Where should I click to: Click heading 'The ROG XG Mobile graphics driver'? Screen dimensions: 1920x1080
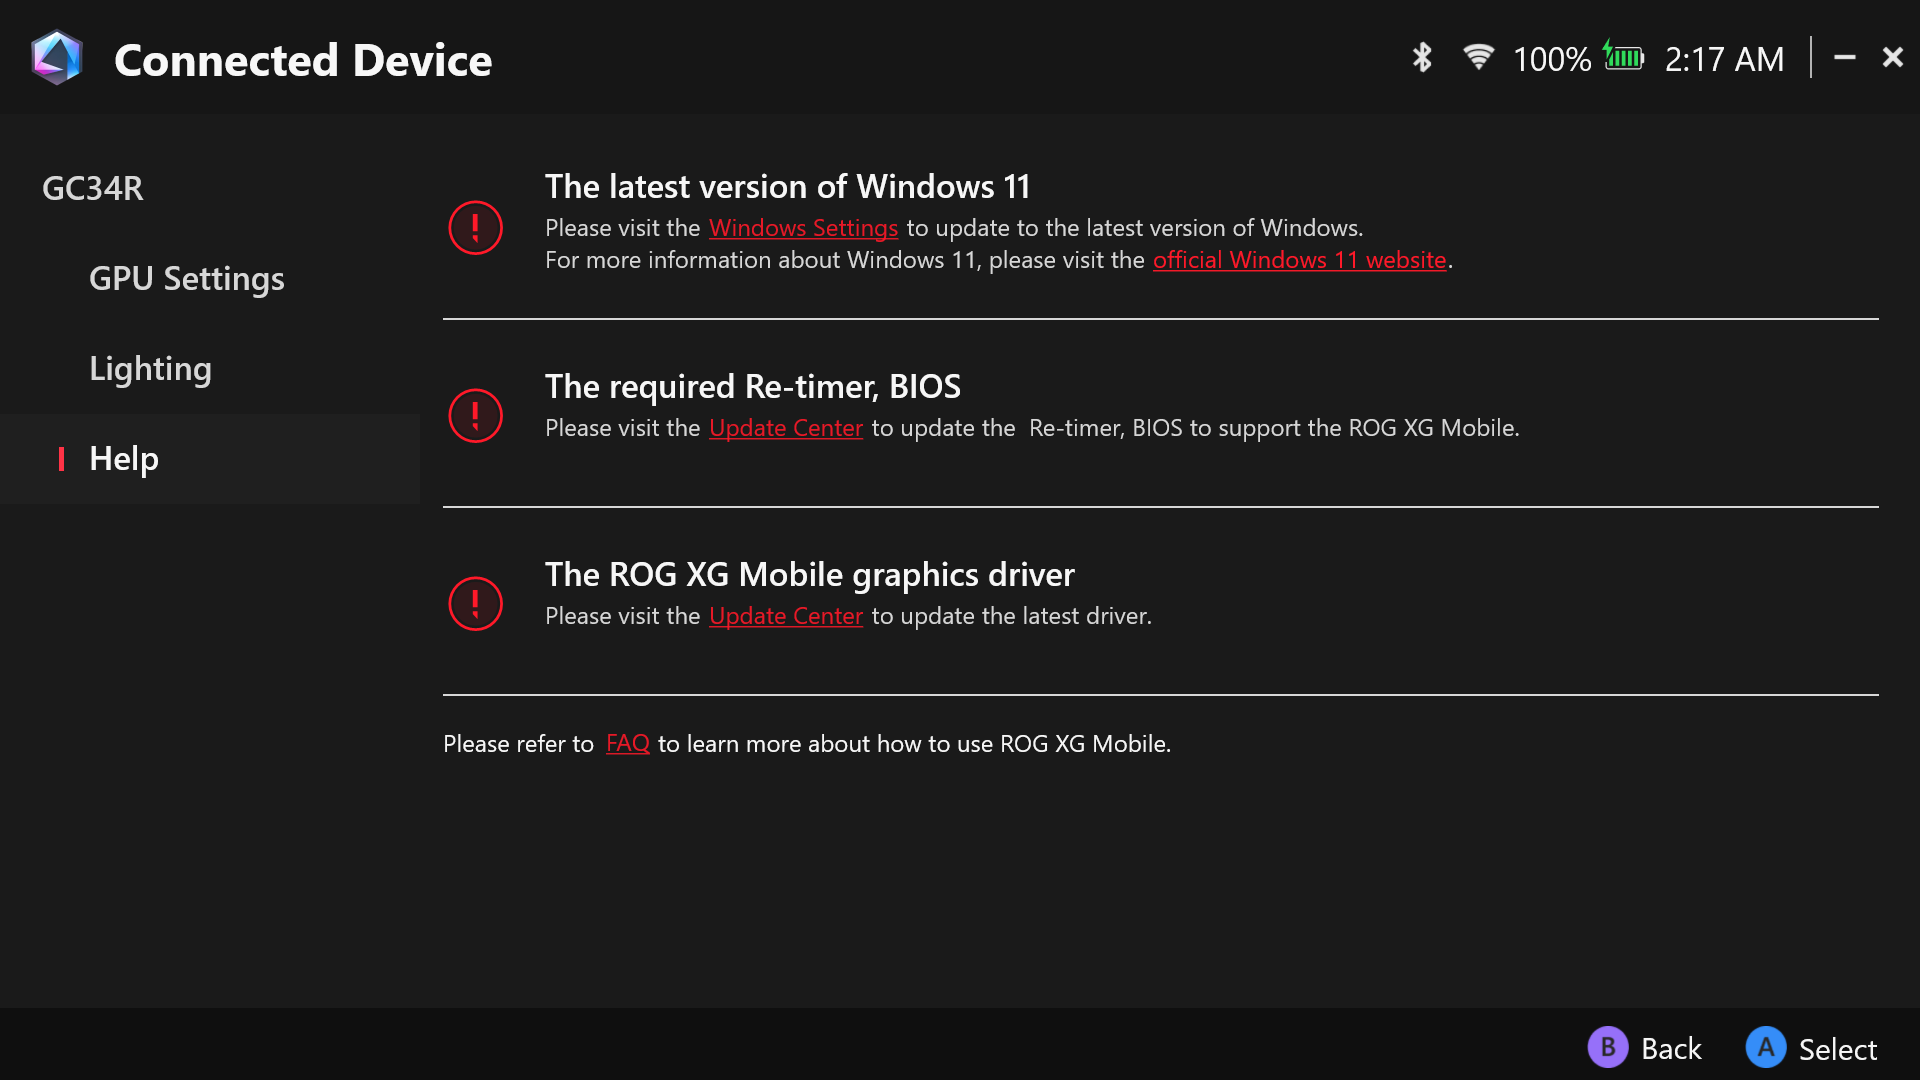[810, 574]
